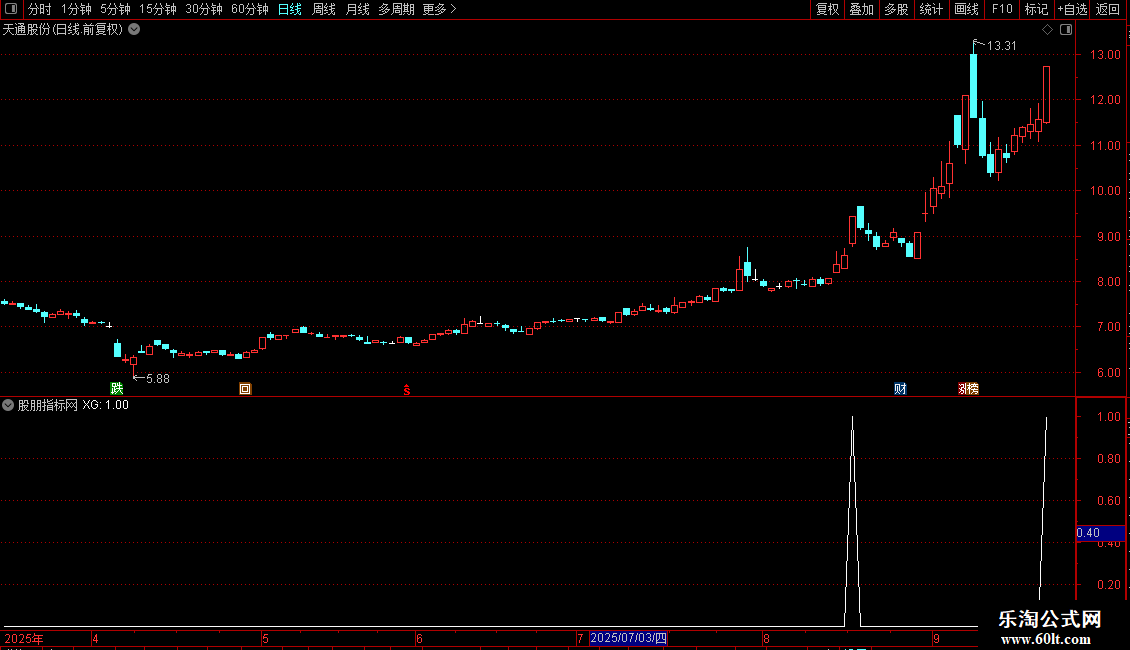Select the 15分钟 period tab
Viewport: 1130px width, 650px height.
coord(157,9)
